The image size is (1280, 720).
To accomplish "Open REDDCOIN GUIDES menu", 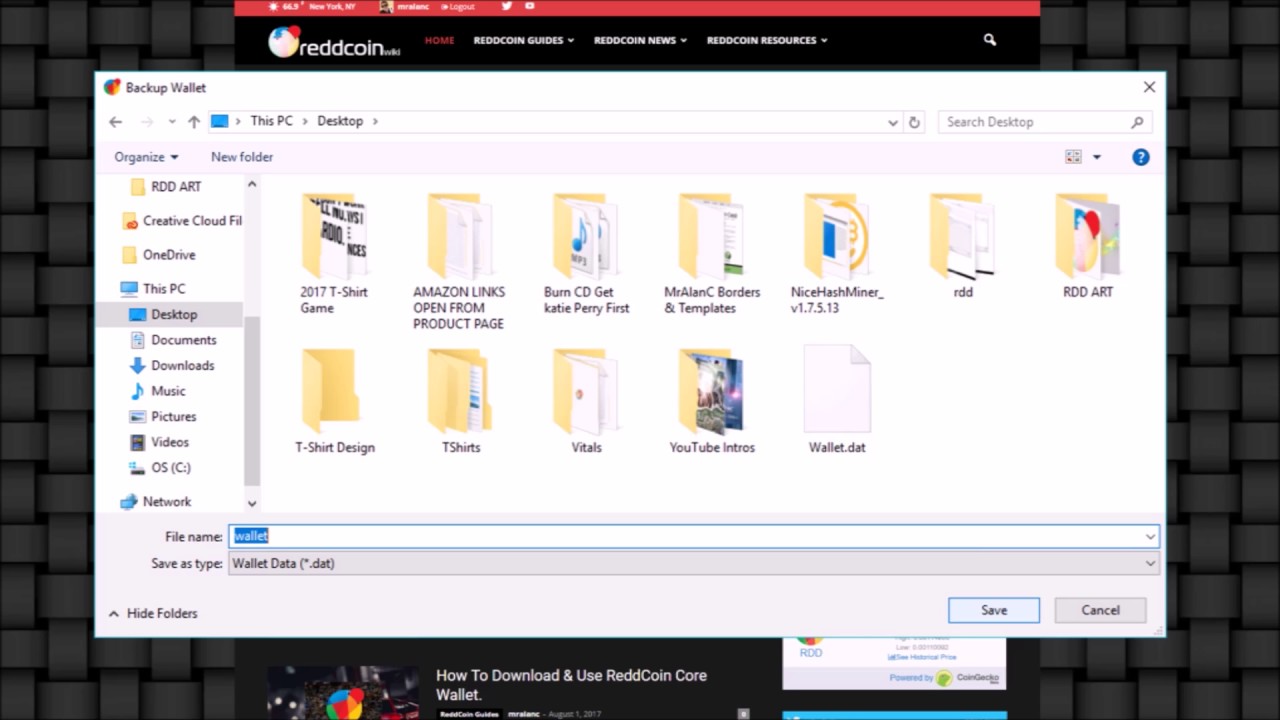I will pos(524,40).
